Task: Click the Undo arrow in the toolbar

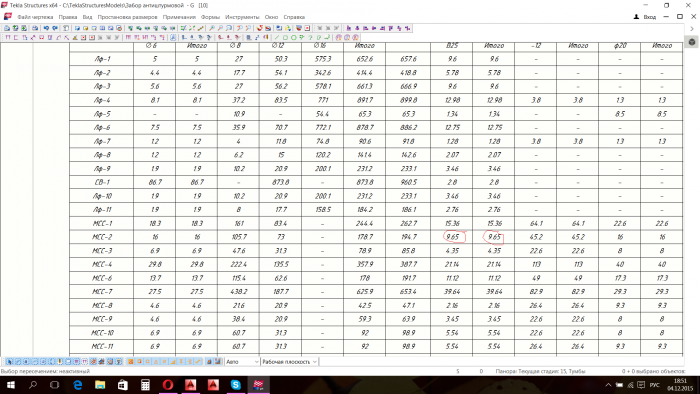Action: pyautogui.click(x=46, y=28)
